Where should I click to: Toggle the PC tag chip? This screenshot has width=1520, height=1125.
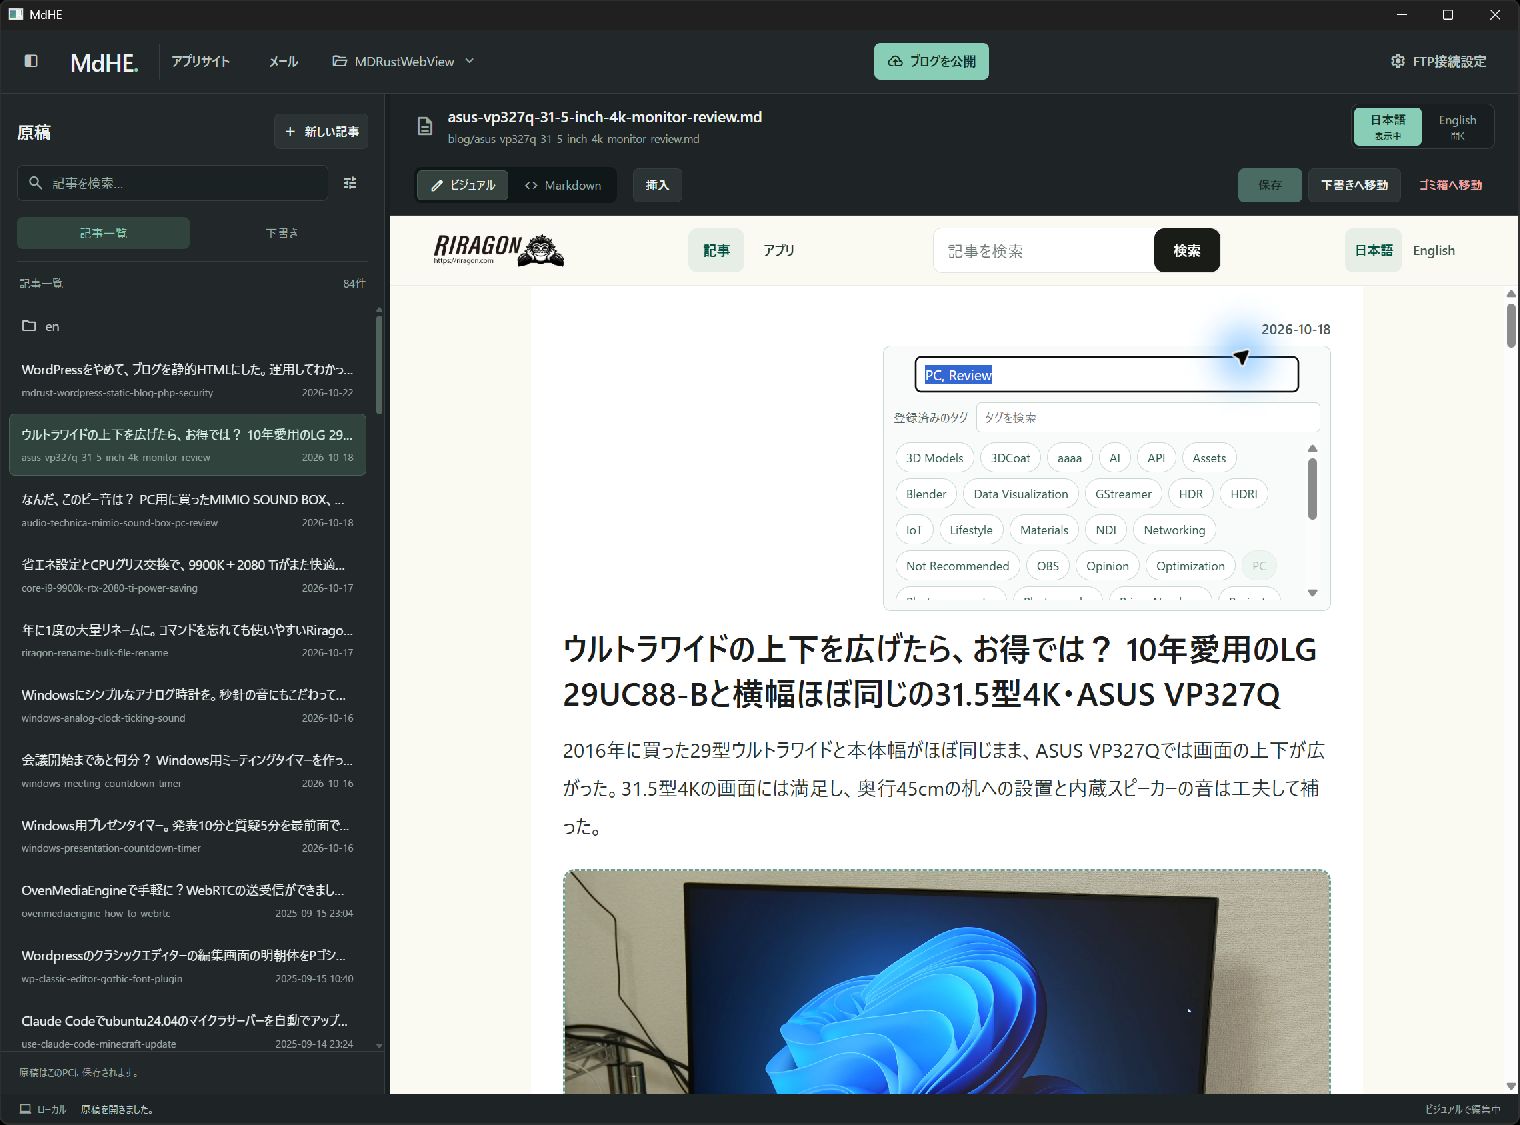[x=1259, y=566]
